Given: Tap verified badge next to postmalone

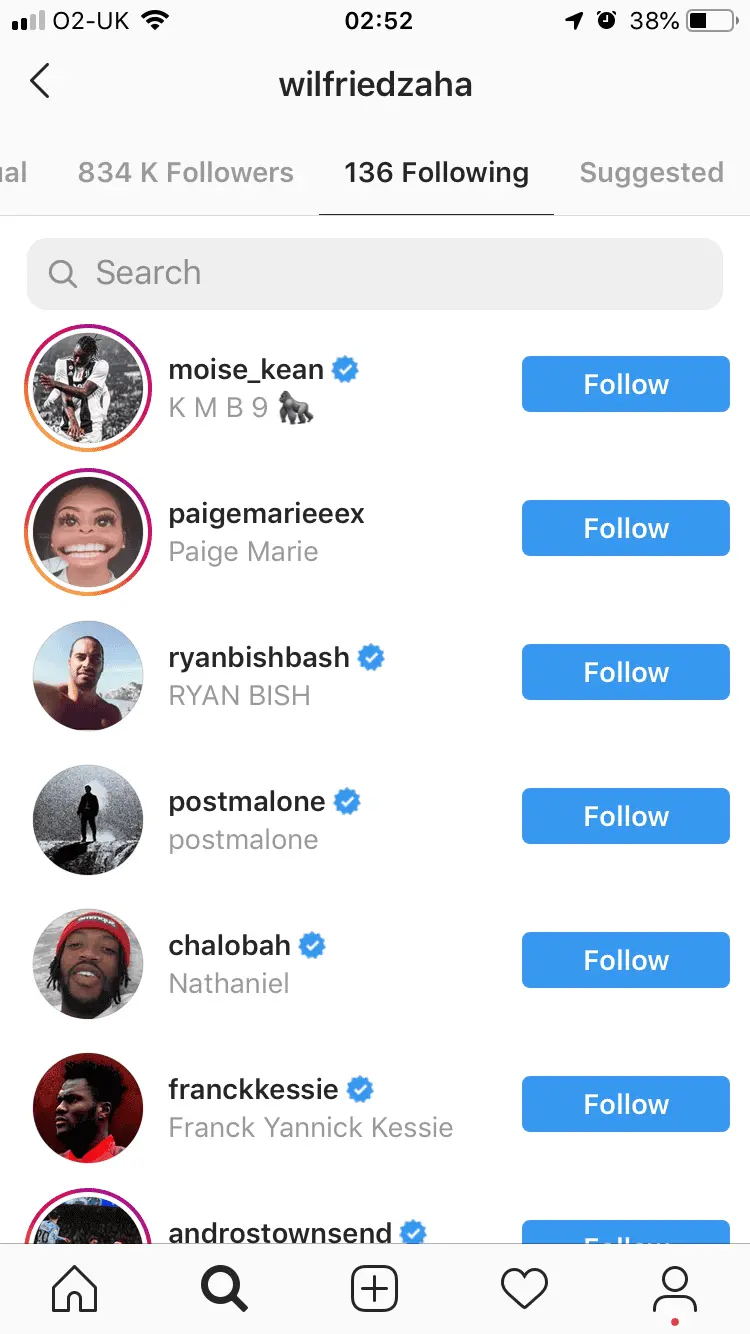Looking at the screenshot, I should click(347, 802).
